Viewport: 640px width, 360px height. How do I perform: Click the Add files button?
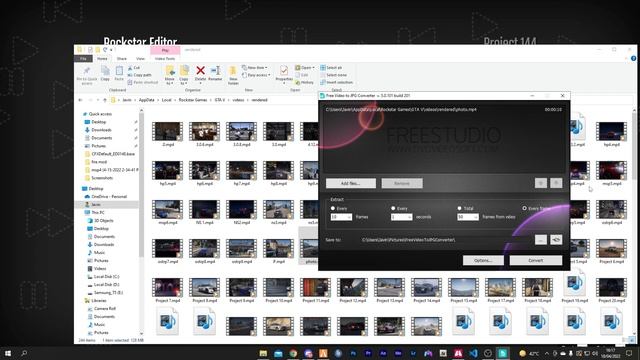pos(351,183)
